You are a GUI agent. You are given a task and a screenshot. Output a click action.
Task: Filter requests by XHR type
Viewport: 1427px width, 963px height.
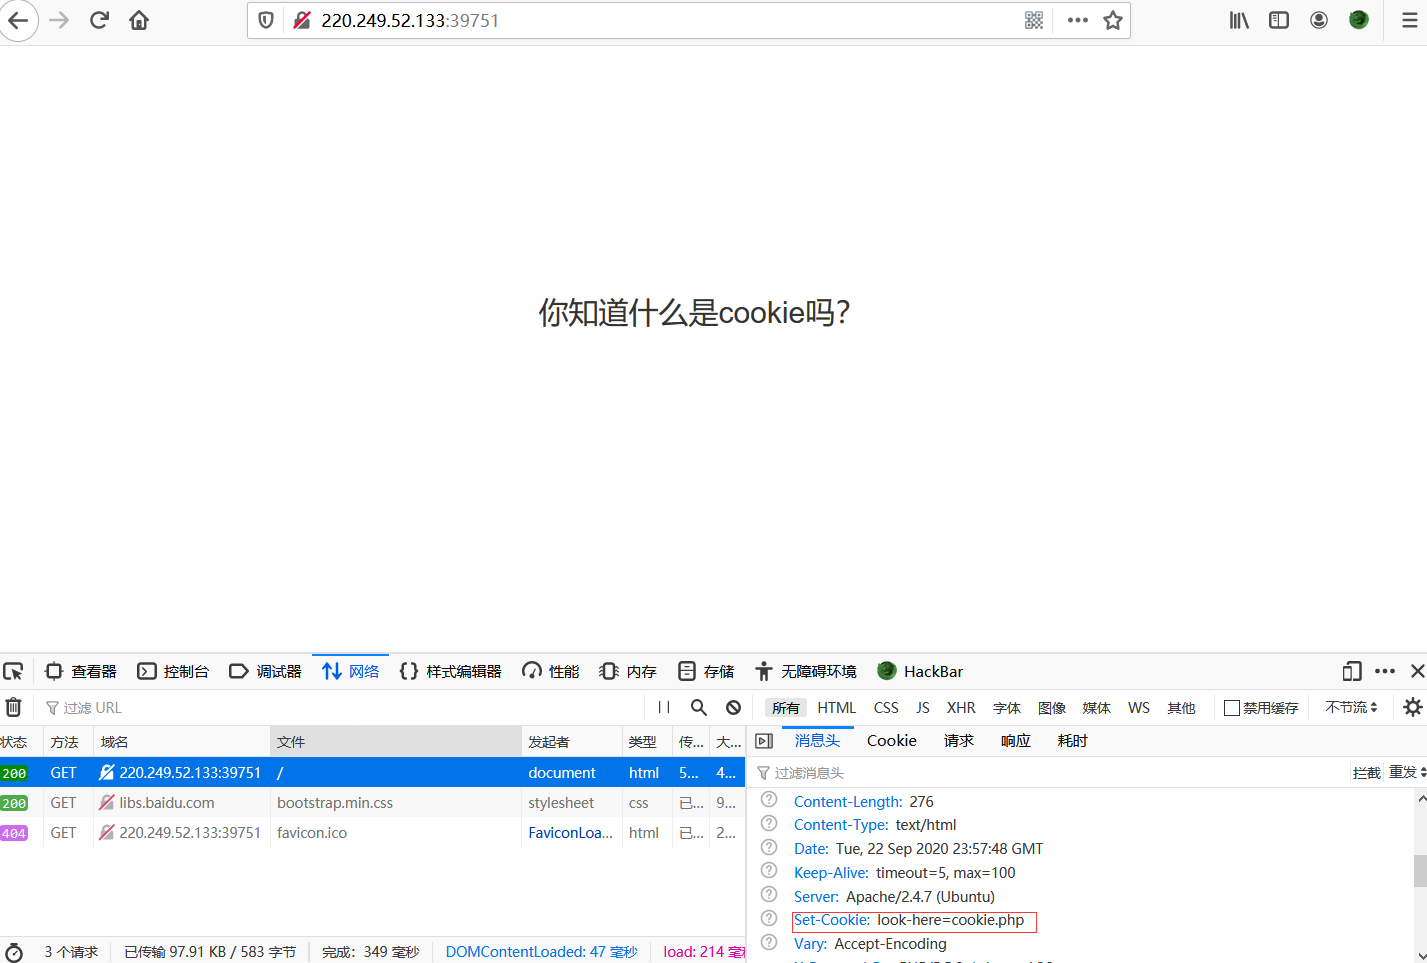tap(960, 708)
